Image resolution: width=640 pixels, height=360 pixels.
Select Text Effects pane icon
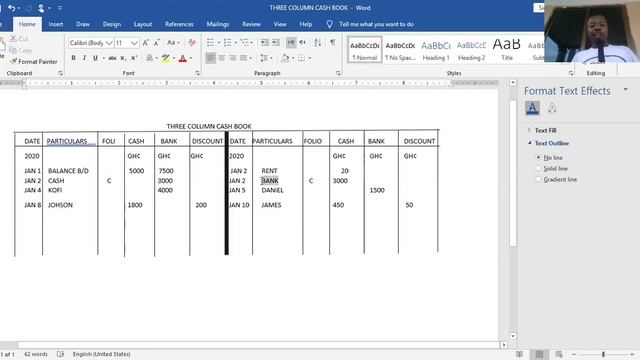tap(552, 108)
